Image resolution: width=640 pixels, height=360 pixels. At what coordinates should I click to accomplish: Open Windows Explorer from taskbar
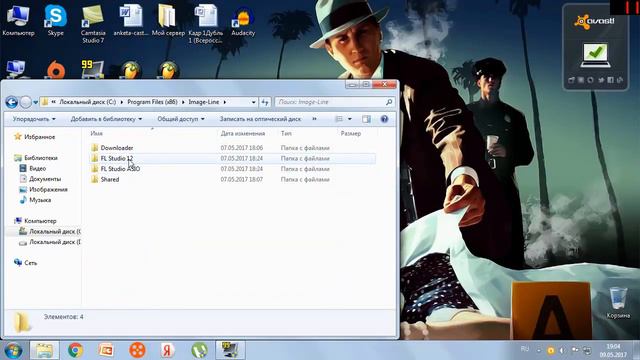tap(44, 350)
